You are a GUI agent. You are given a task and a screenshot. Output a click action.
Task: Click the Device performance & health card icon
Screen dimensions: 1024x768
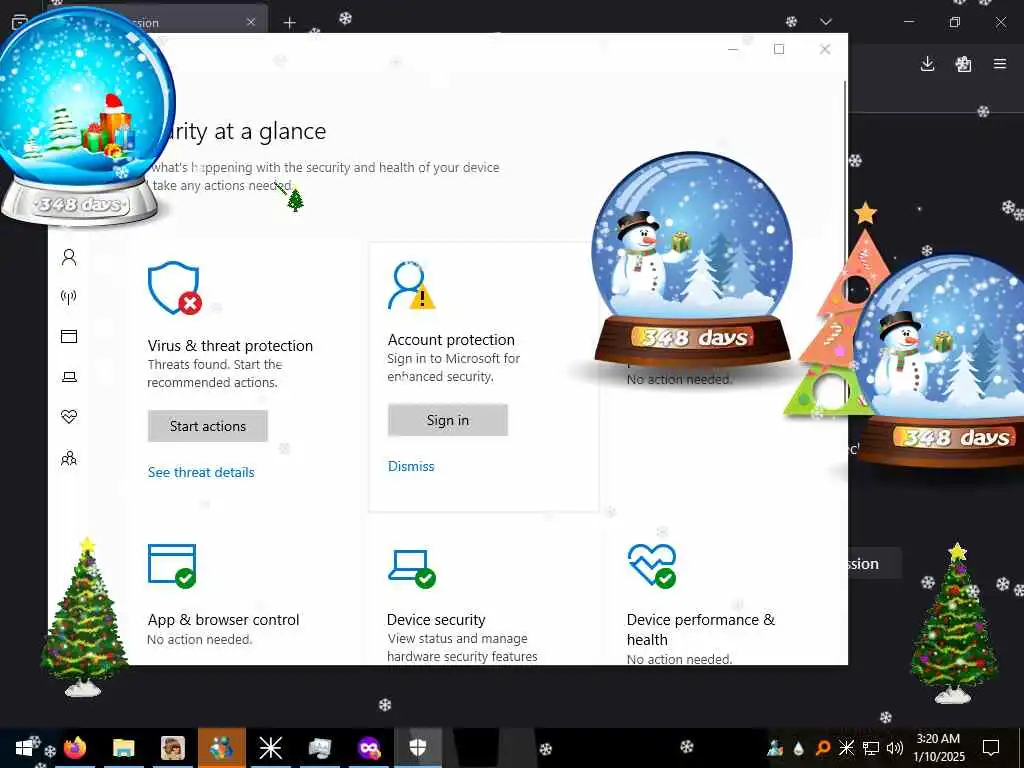652,566
